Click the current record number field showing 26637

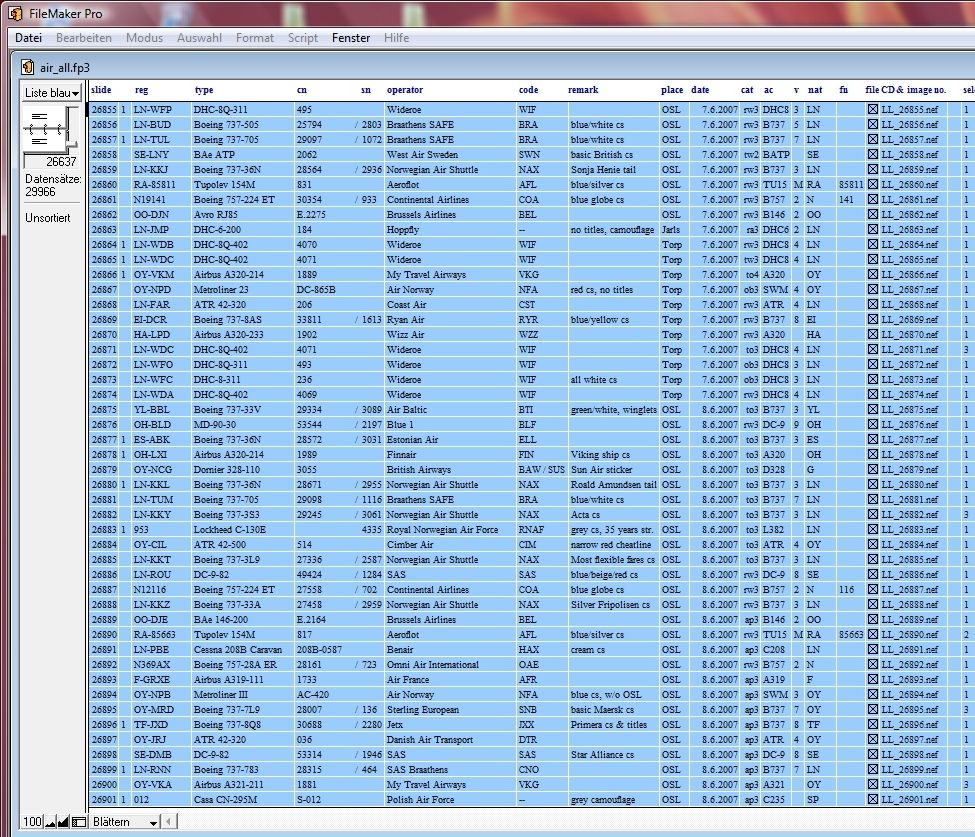click(59, 162)
